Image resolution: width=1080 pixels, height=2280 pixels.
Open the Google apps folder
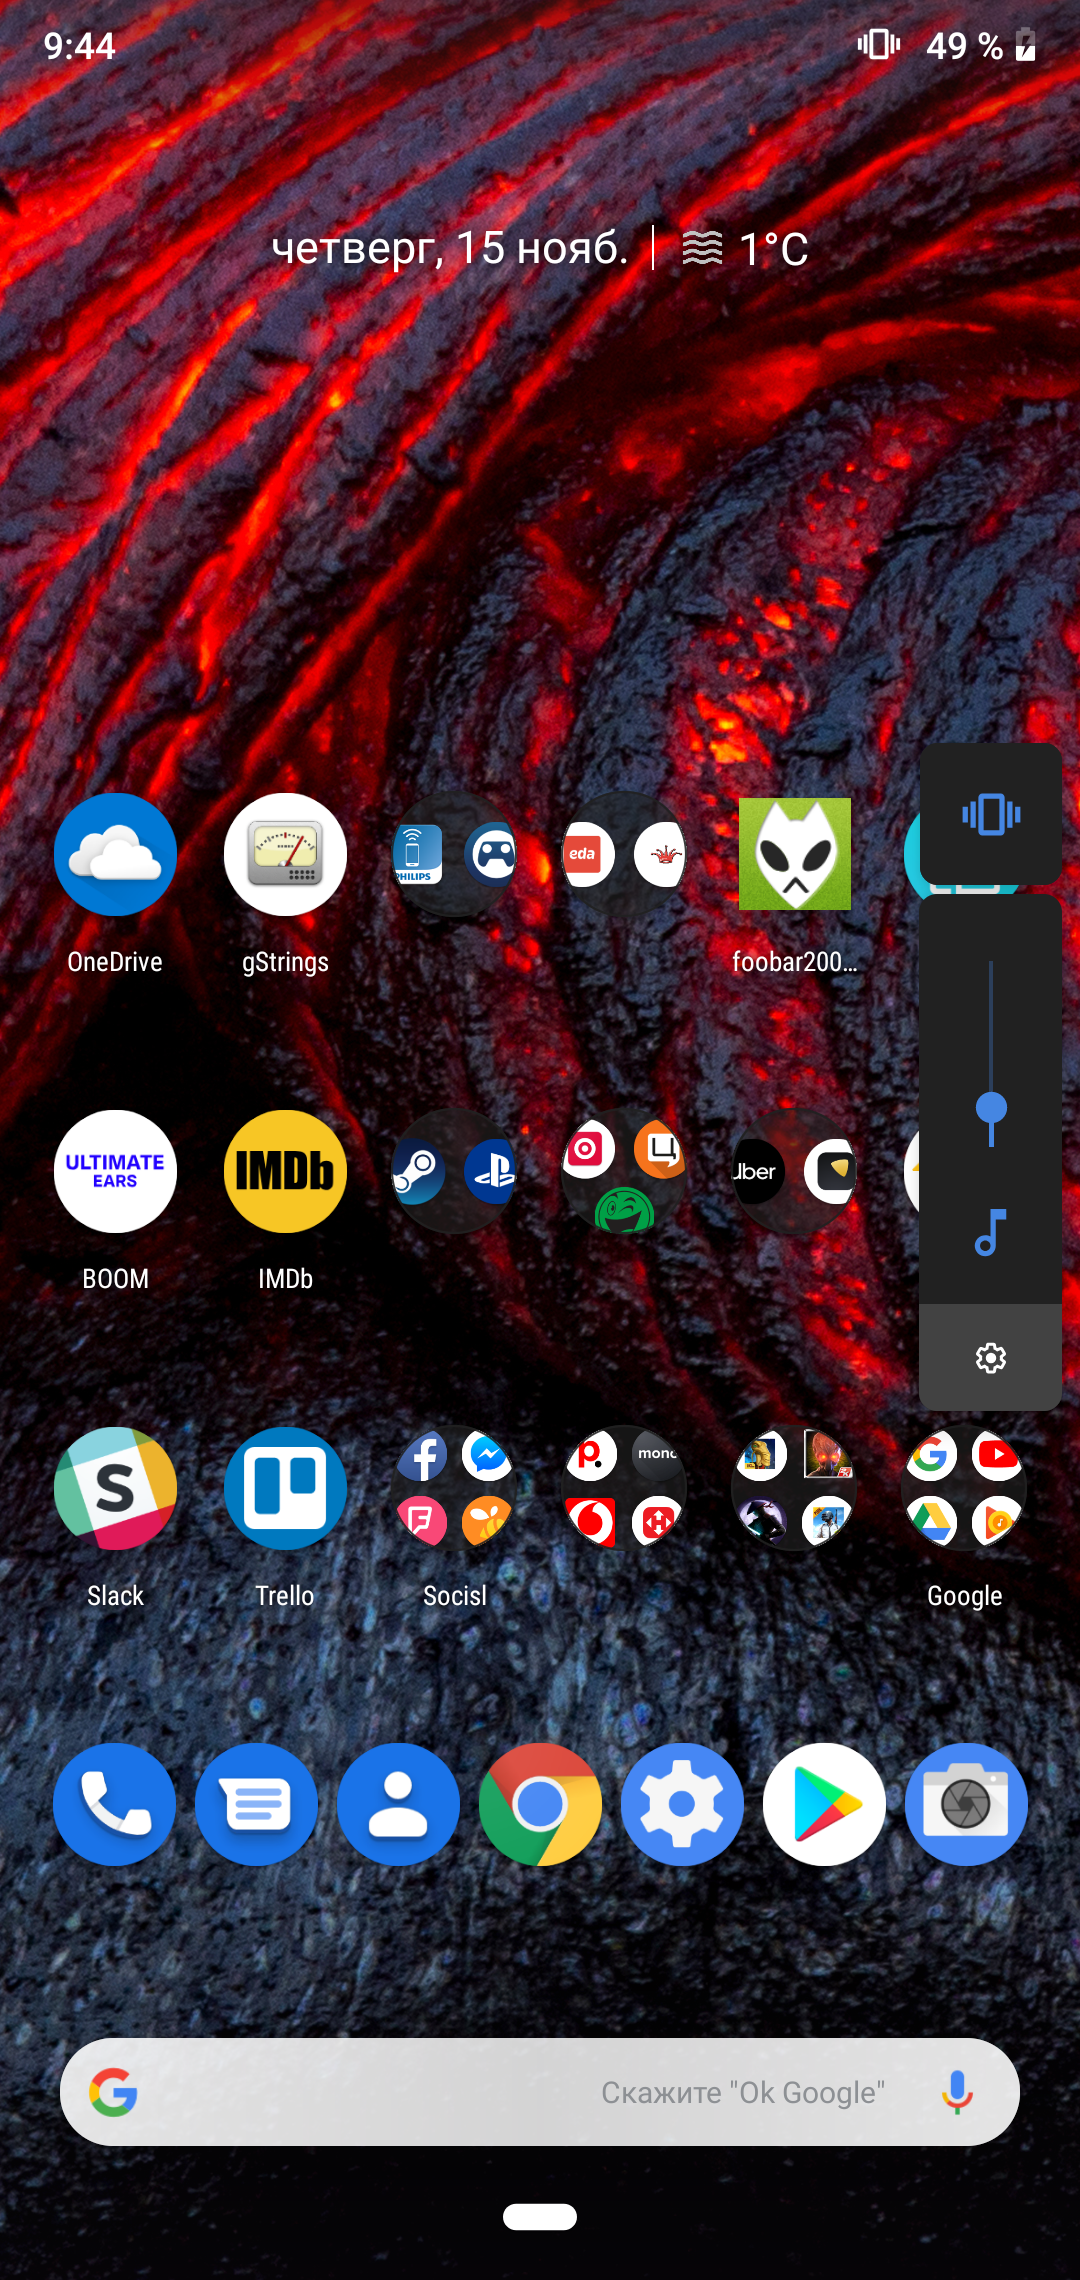tap(965, 1489)
